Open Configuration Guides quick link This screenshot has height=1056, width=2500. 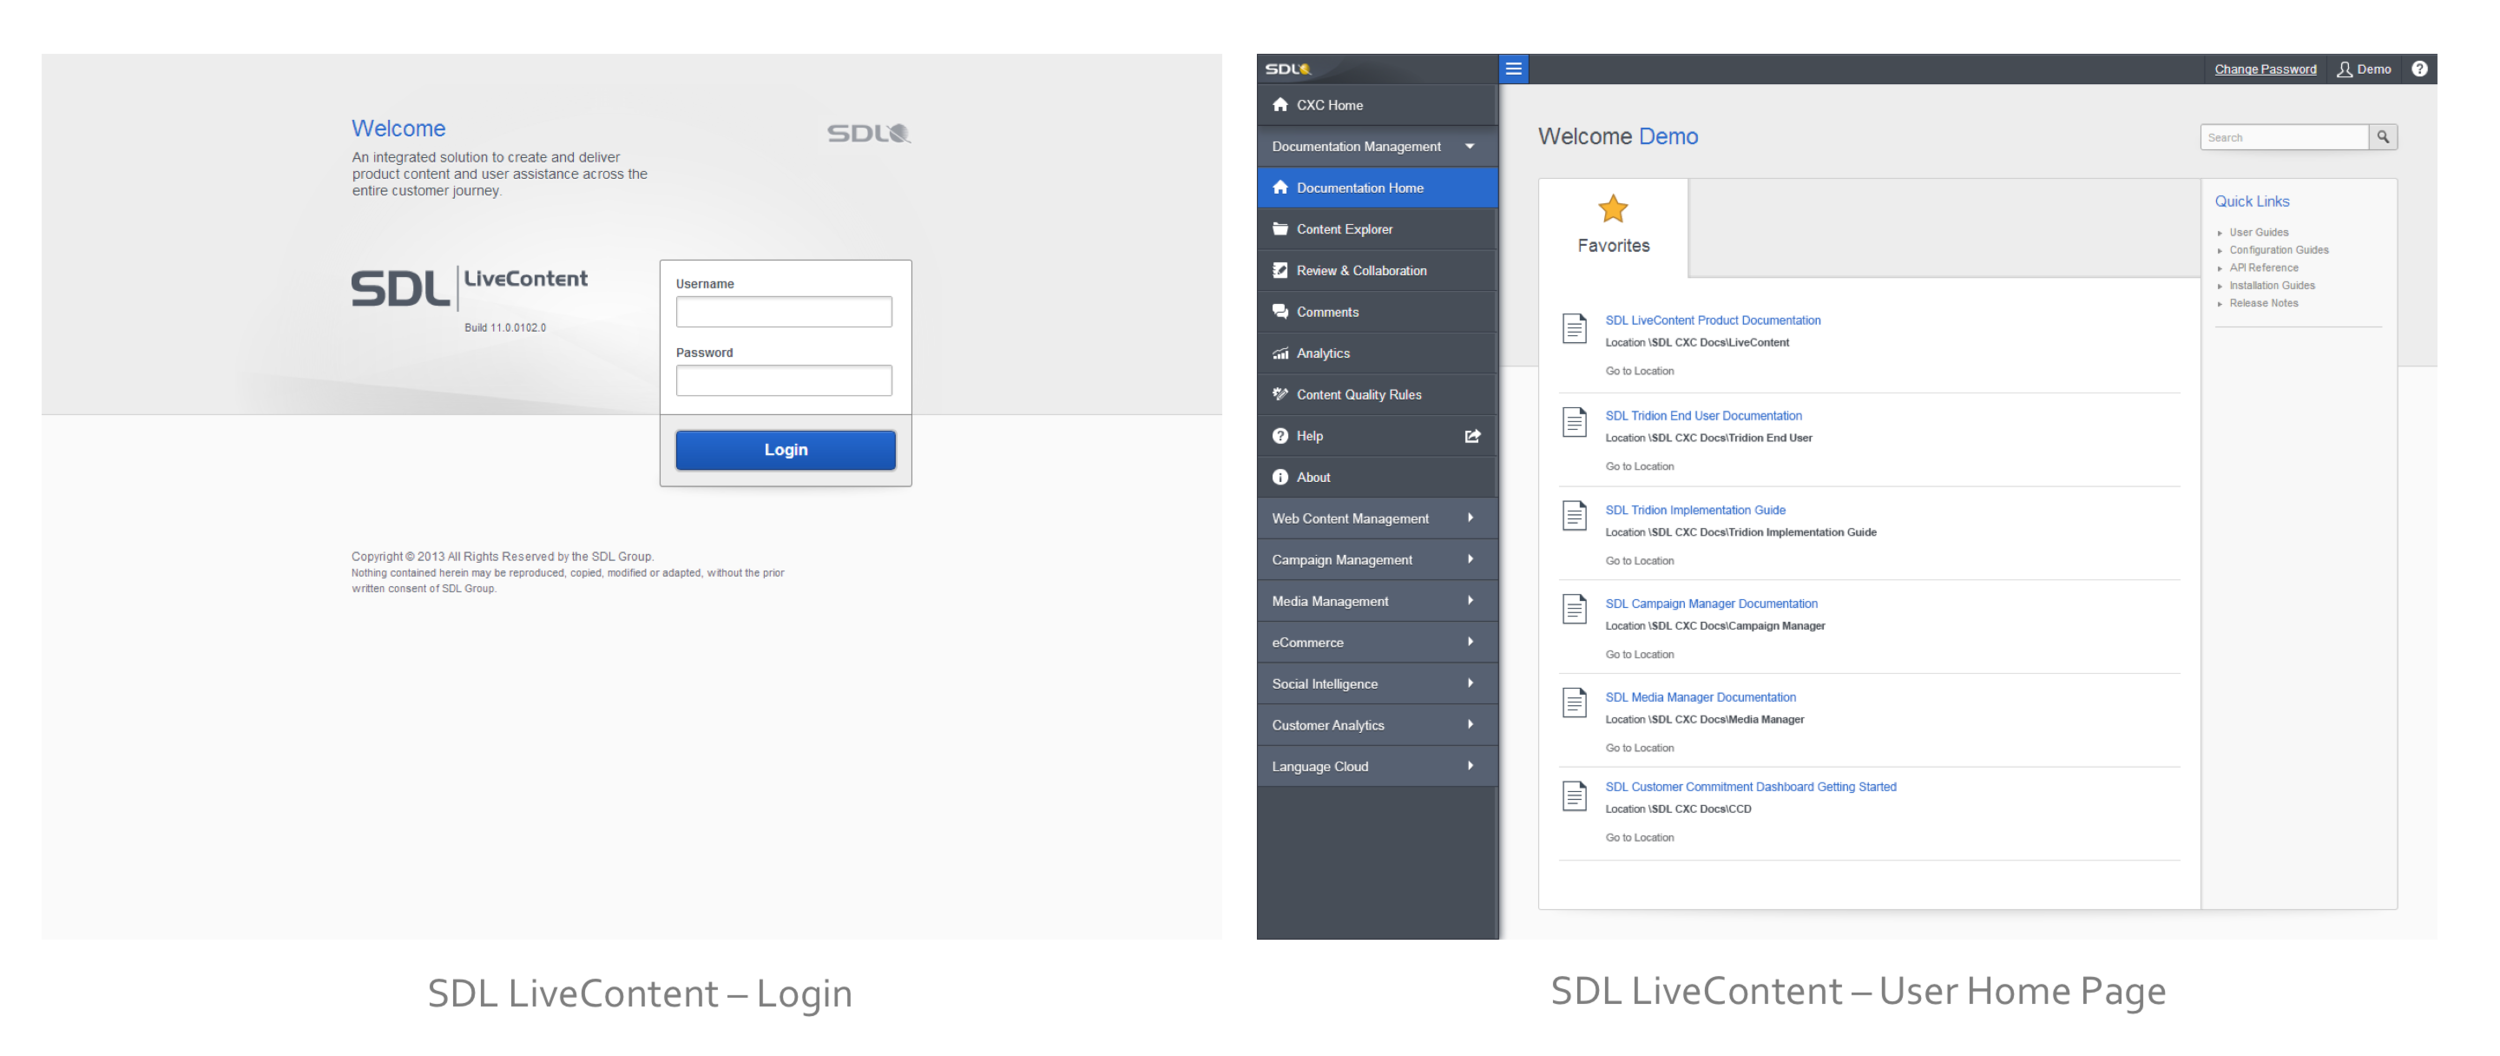(2278, 250)
